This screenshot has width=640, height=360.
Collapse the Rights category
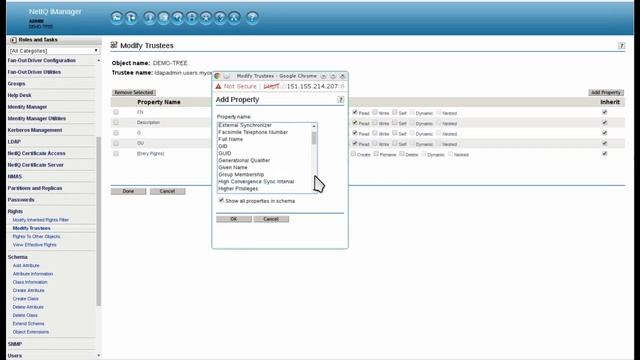click(15, 211)
